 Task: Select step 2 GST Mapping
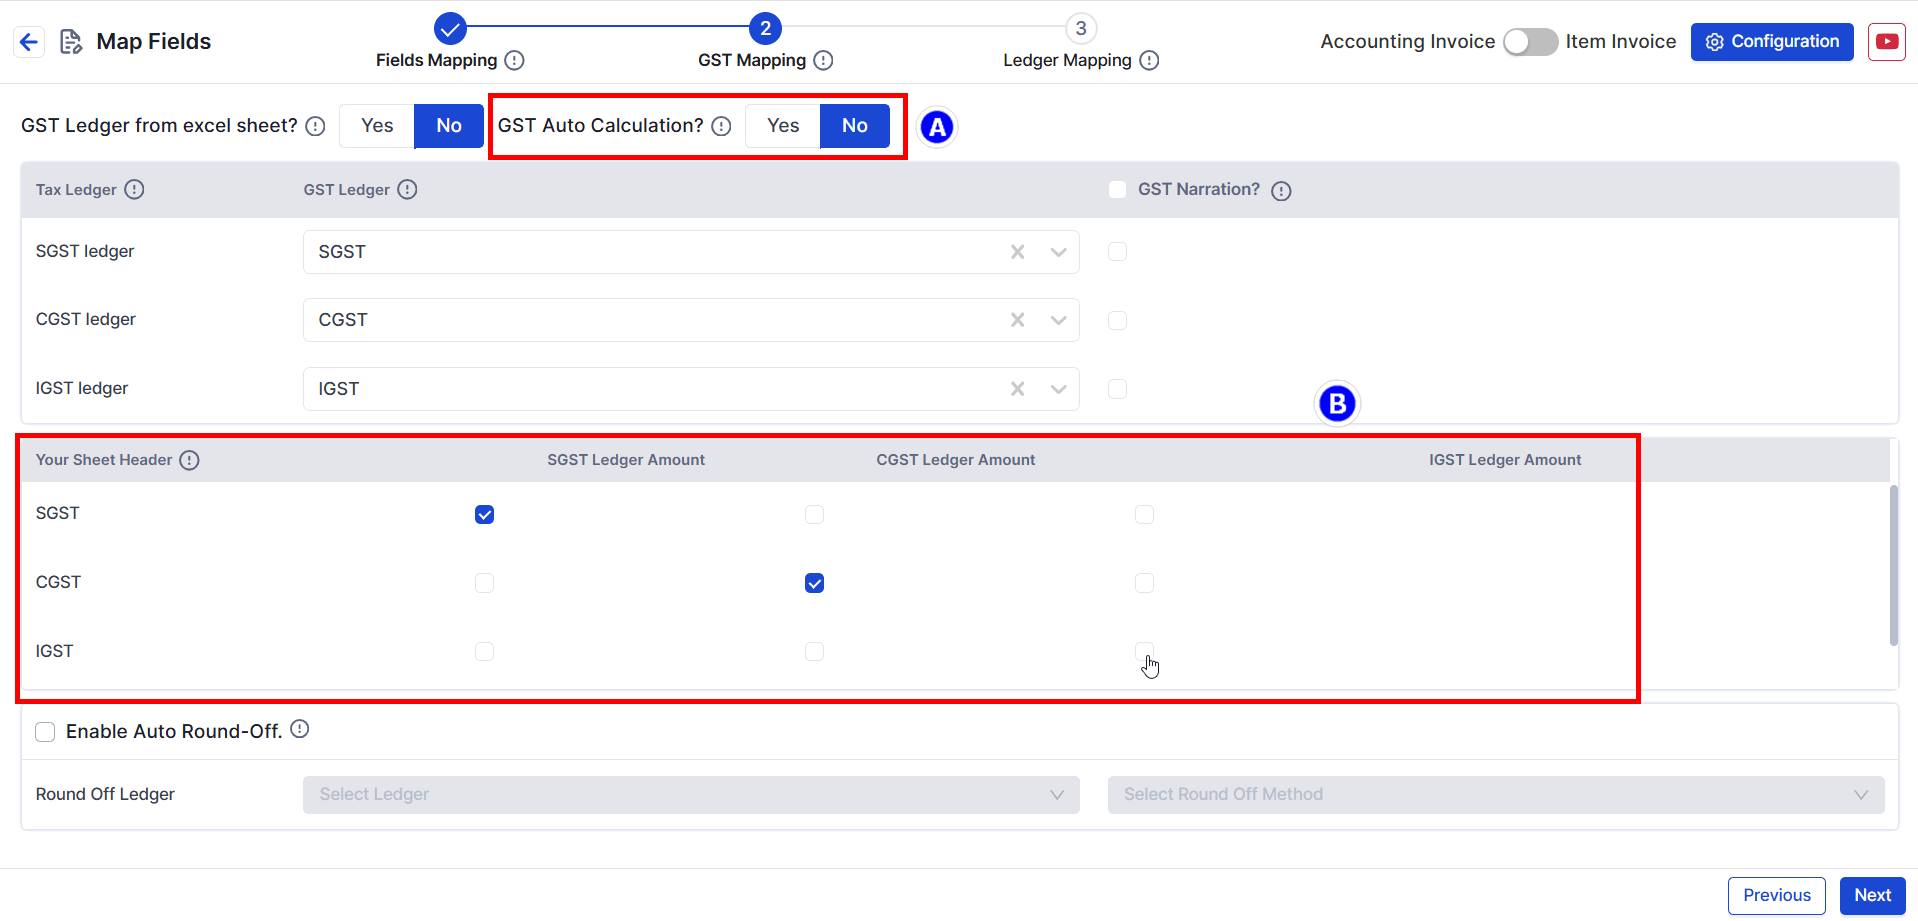point(765,28)
